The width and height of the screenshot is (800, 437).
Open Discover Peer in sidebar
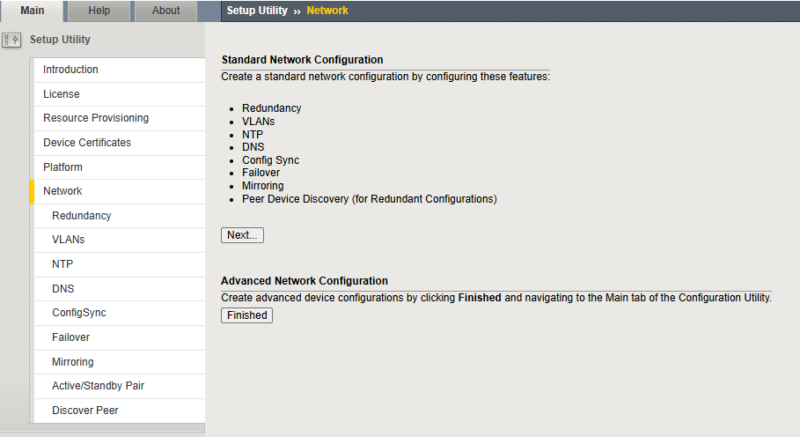119,410
